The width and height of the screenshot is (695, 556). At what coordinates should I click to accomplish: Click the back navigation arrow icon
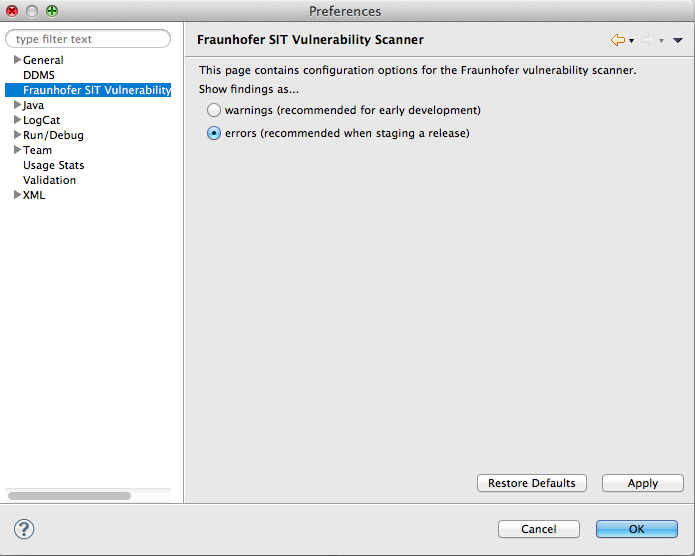click(617, 40)
